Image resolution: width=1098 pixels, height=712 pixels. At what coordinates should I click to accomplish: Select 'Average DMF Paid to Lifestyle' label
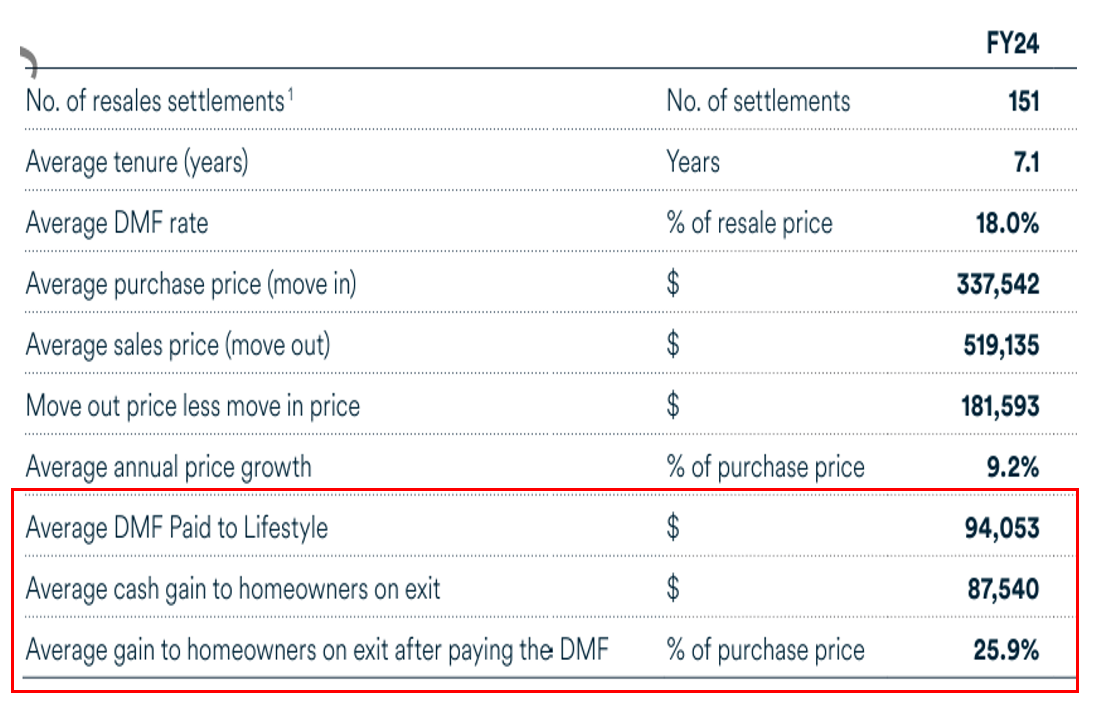pos(177,528)
